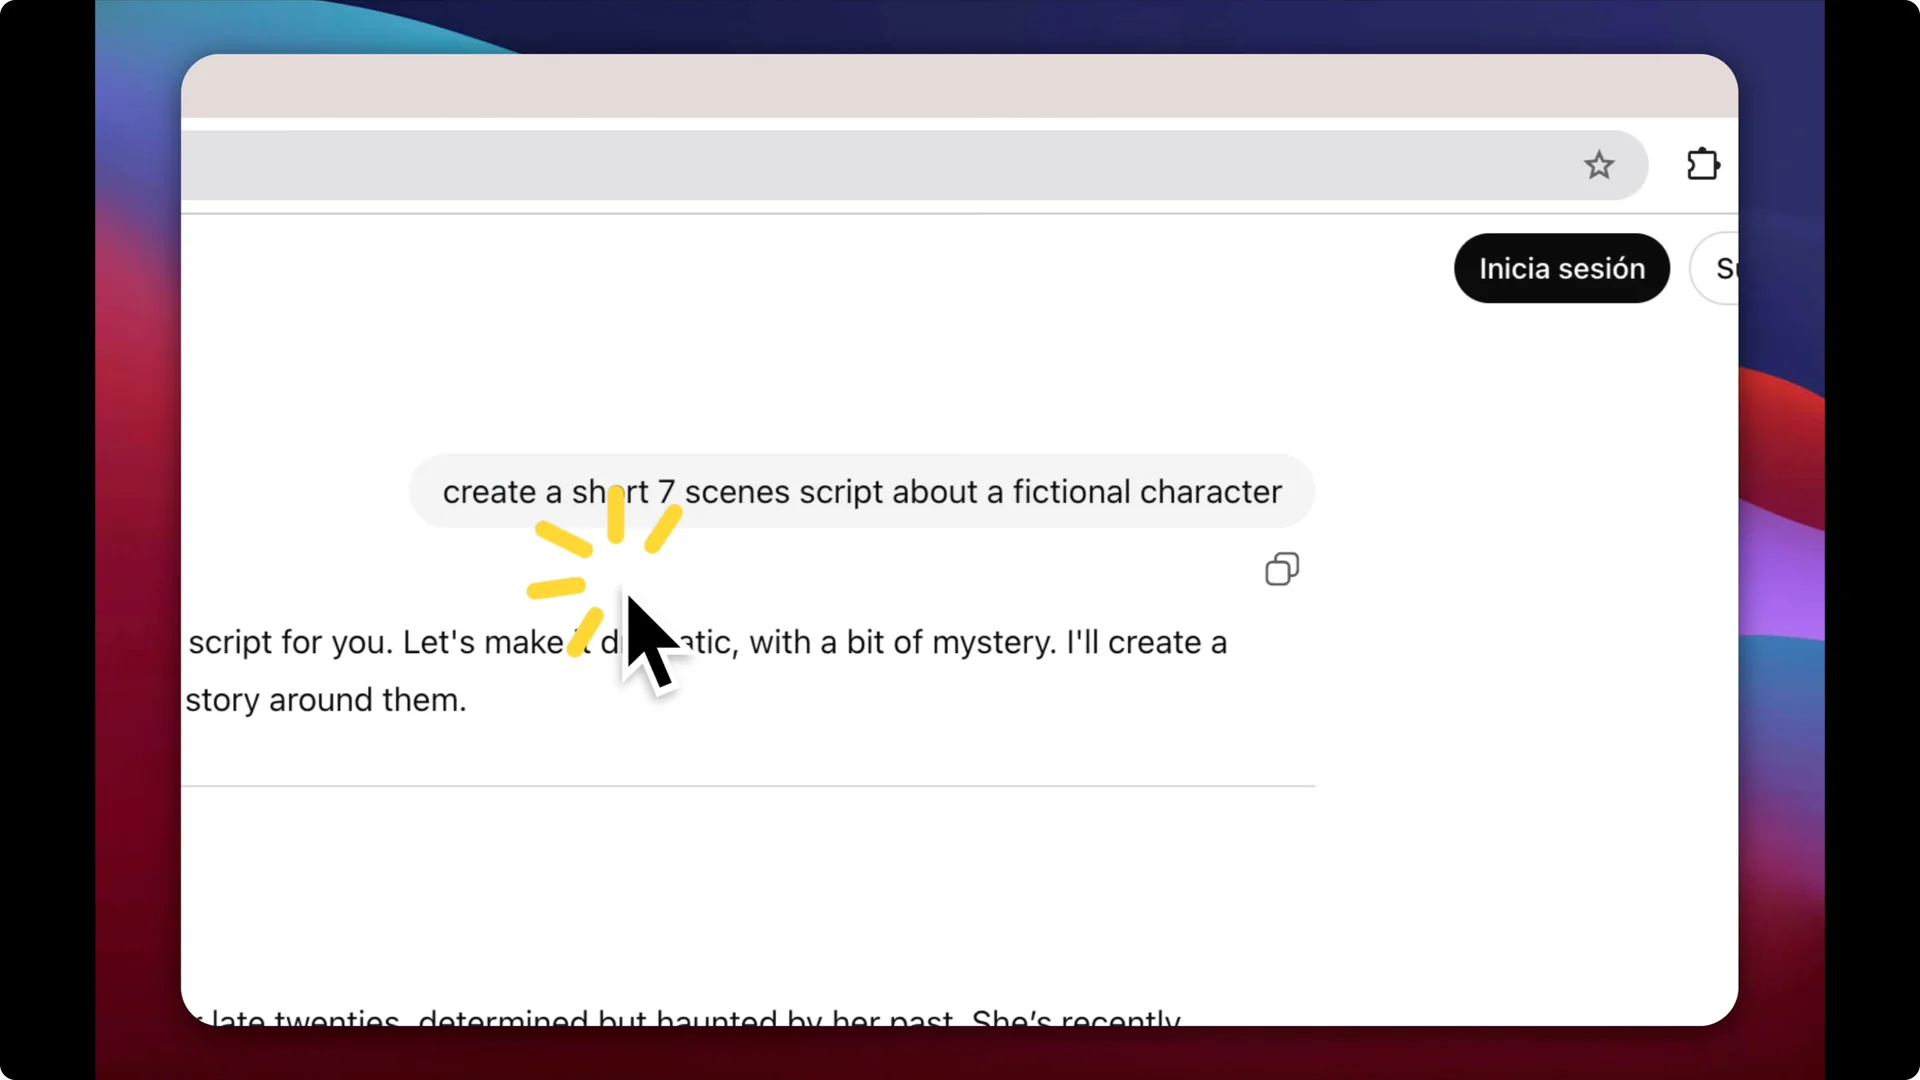Image resolution: width=1920 pixels, height=1080 pixels.
Task: Select the star icon in the address bar
Action: coord(1598,165)
